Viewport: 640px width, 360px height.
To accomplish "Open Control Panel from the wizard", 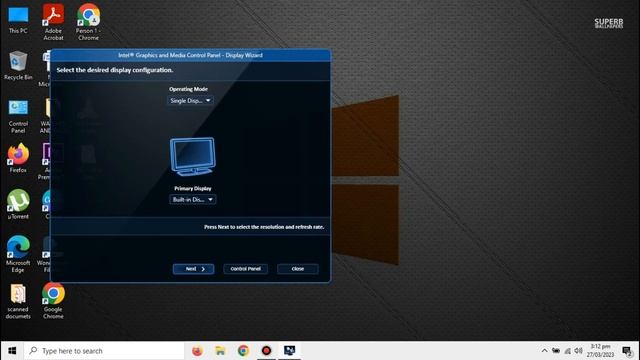I will (245, 269).
